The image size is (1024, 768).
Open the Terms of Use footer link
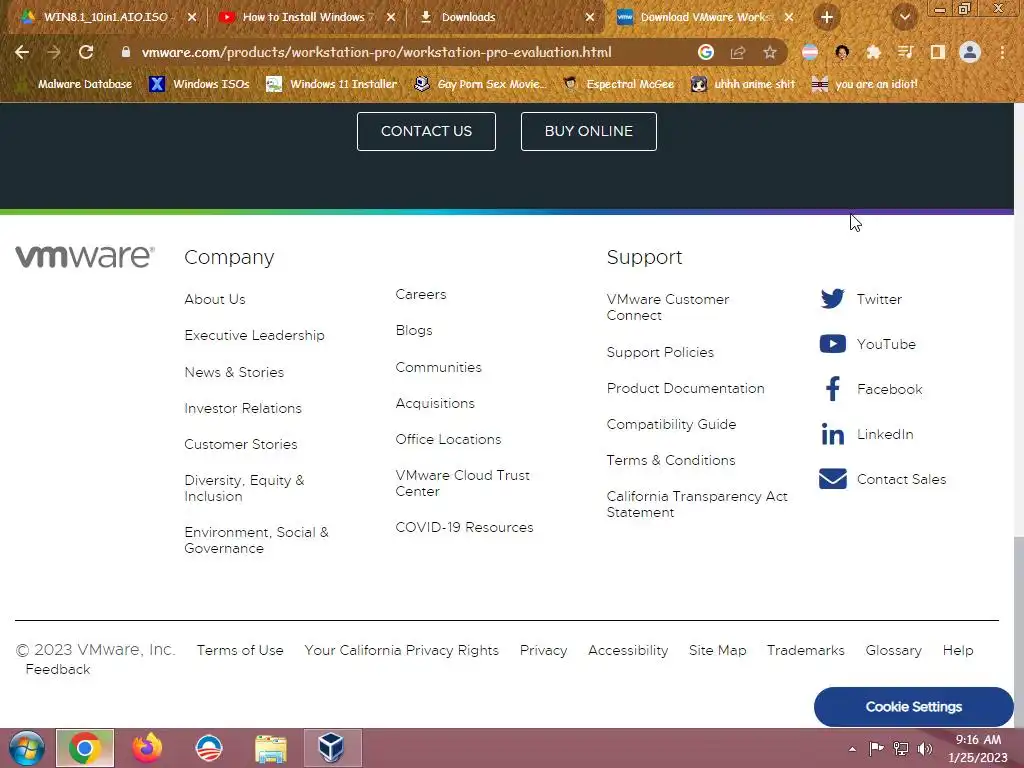coord(240,650)
